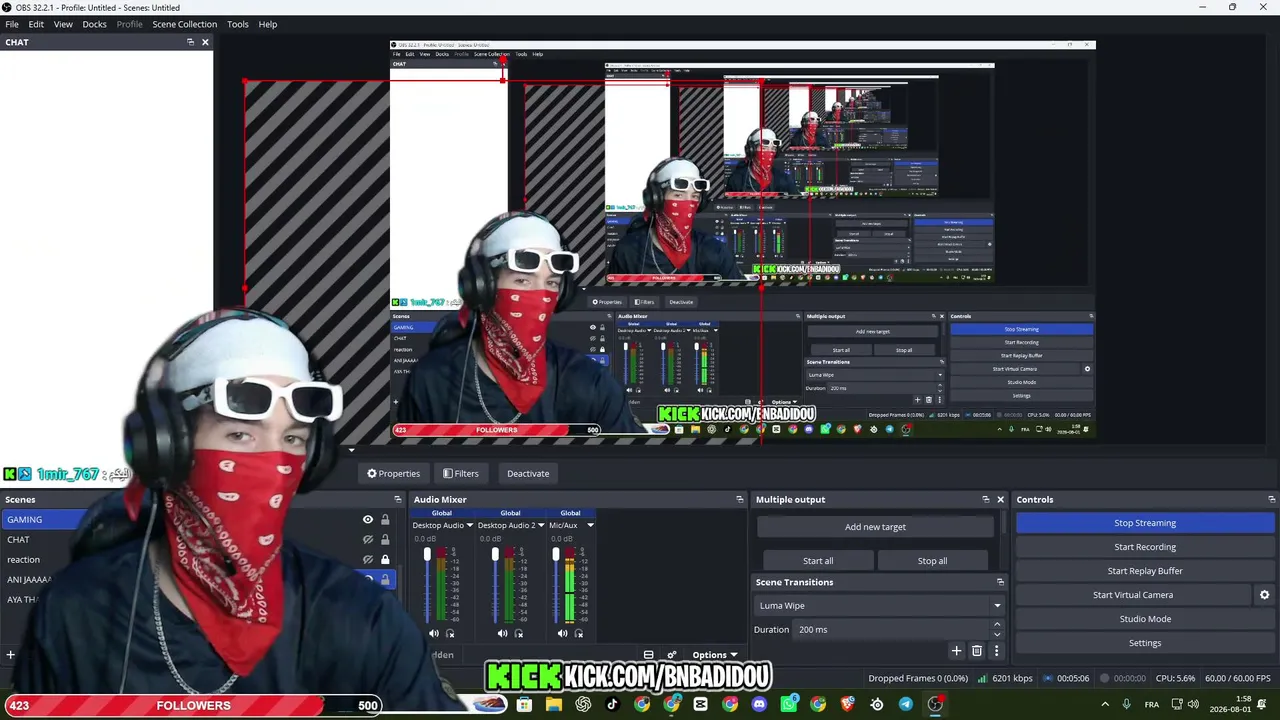Open source Properties
Viewport: 1280px width, 720px height.
click(x=393, y=473)
